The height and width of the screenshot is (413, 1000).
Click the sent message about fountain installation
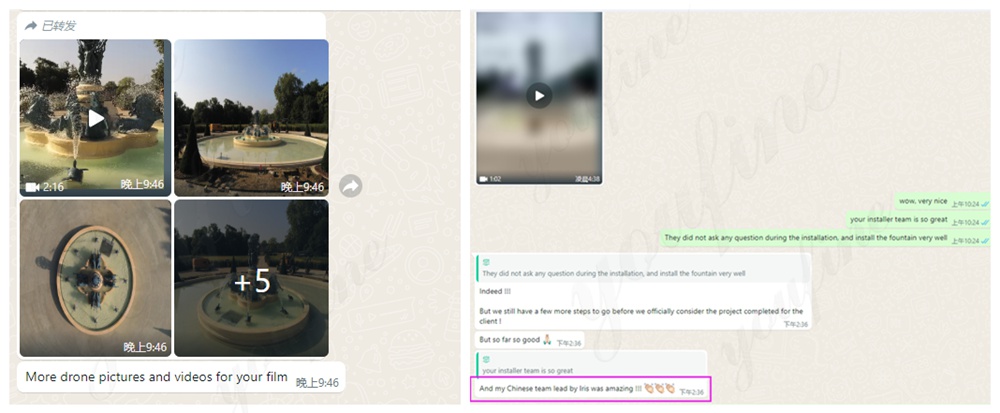pyautogui.click(x=825, y=238)
